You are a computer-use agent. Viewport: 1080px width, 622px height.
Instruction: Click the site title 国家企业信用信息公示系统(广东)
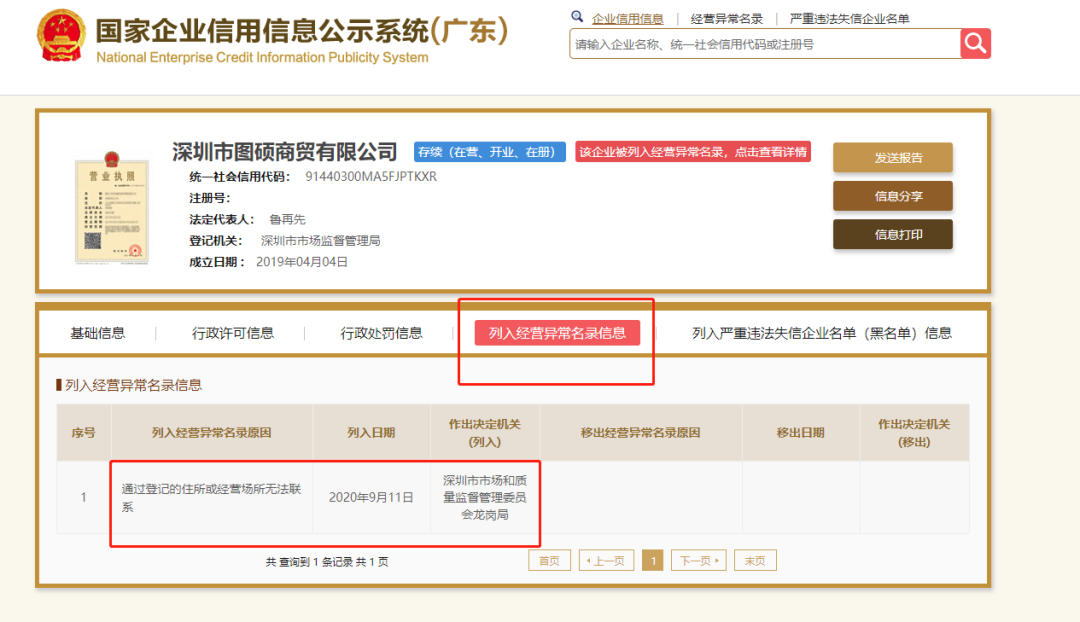(x=302, y=30)
